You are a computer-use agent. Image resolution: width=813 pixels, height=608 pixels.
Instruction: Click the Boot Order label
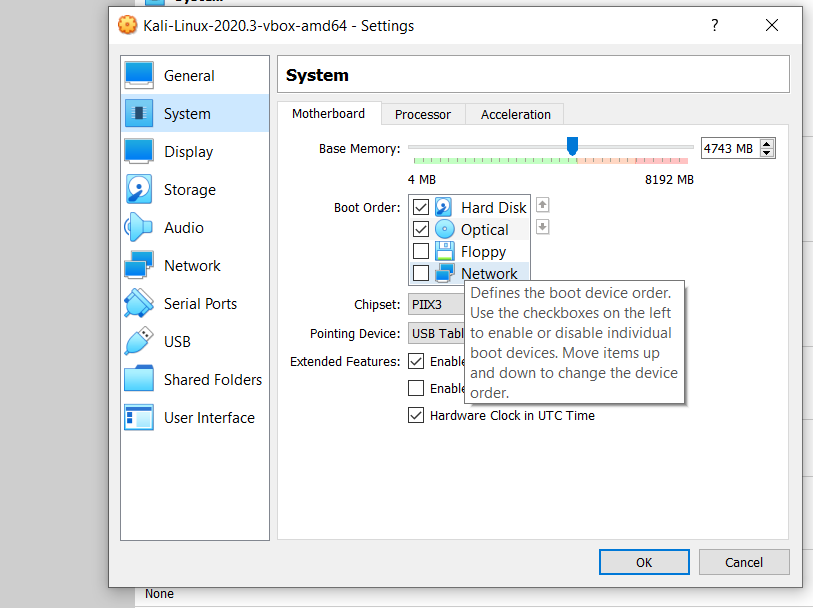click(x=367, y=207)
